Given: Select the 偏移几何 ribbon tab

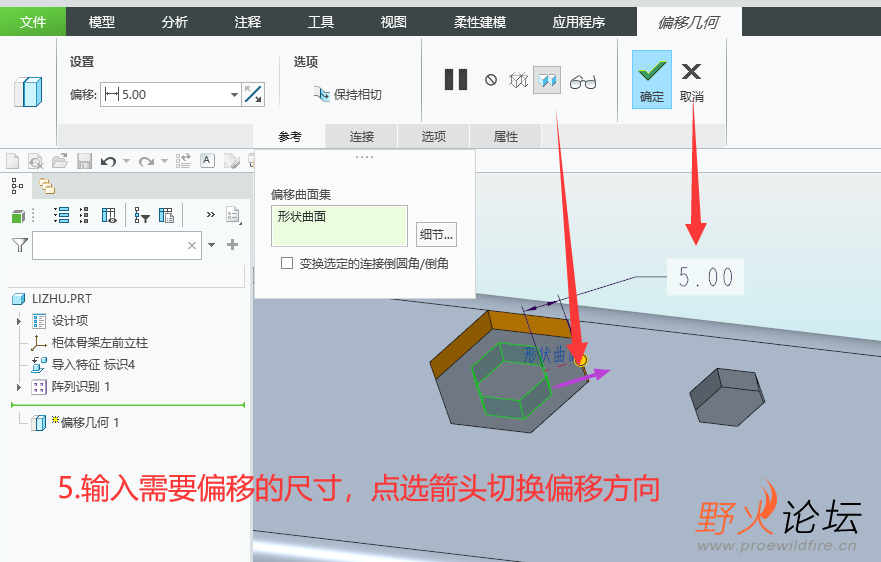Looking at the screenshot, I should coord(689,22).
